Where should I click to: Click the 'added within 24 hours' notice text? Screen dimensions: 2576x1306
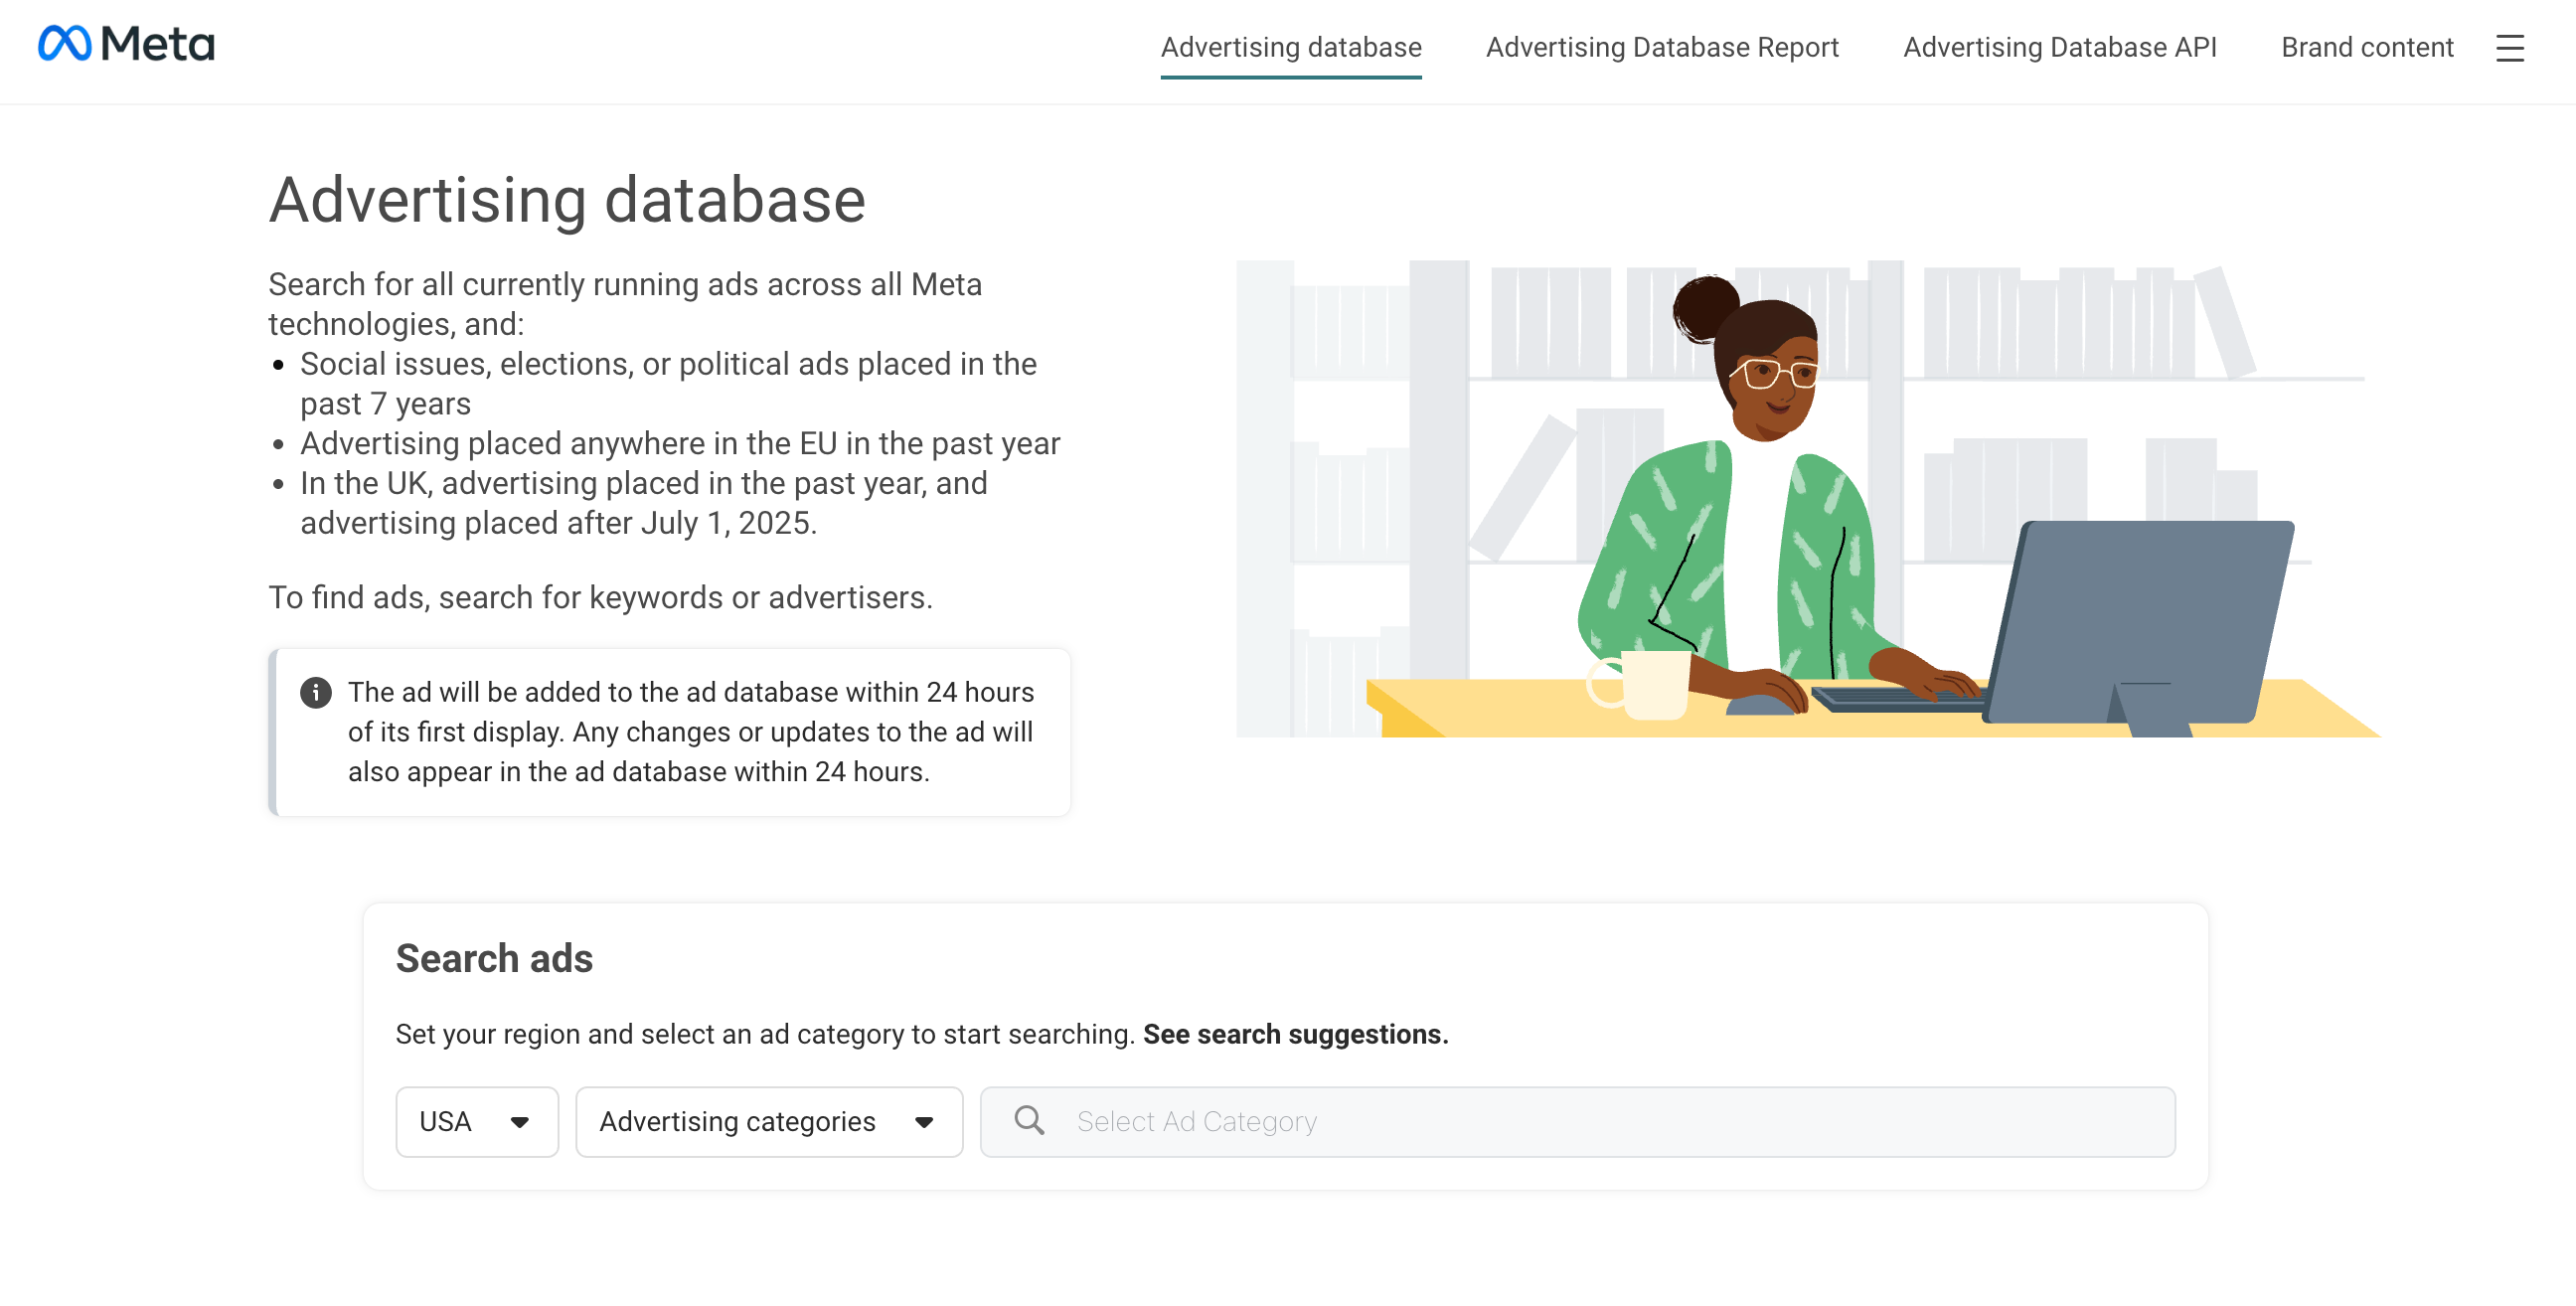pyautogui.click(x=690, y=732)
